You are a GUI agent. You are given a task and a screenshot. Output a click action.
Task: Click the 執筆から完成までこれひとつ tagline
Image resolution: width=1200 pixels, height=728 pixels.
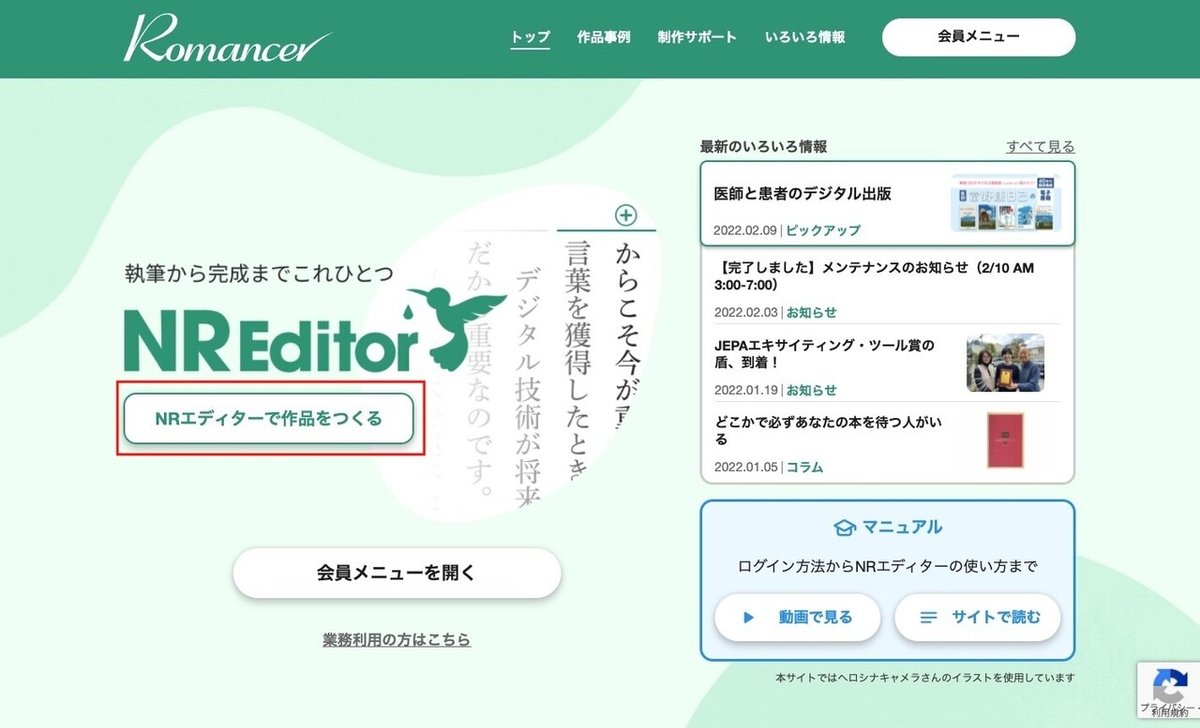258,272
